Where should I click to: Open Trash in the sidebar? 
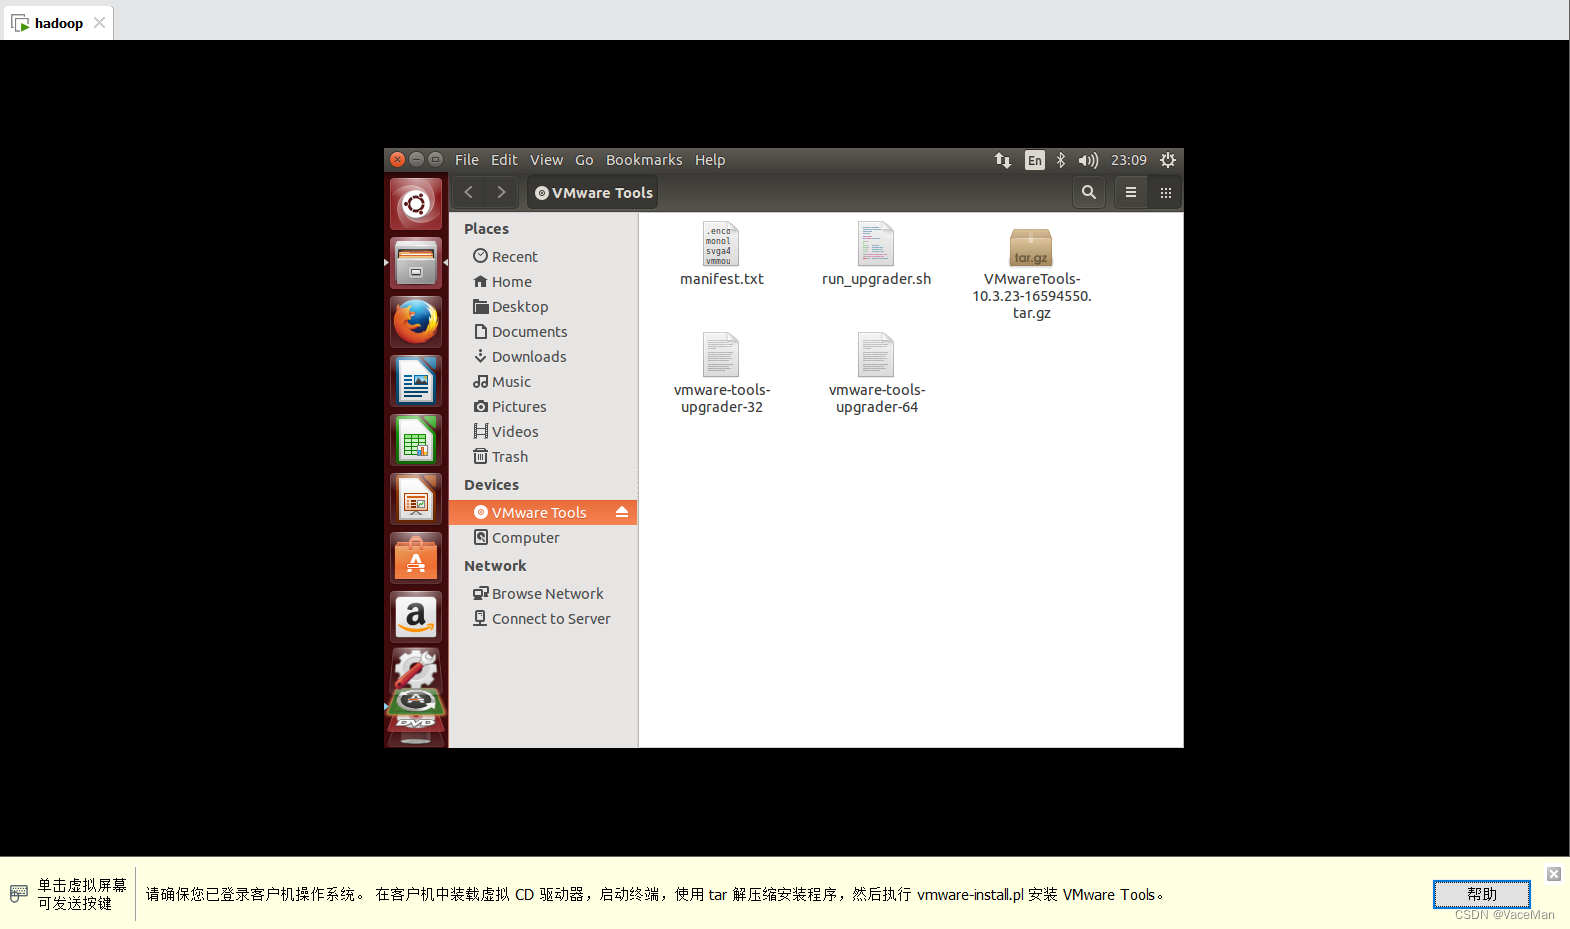click(x=543, y=457)
